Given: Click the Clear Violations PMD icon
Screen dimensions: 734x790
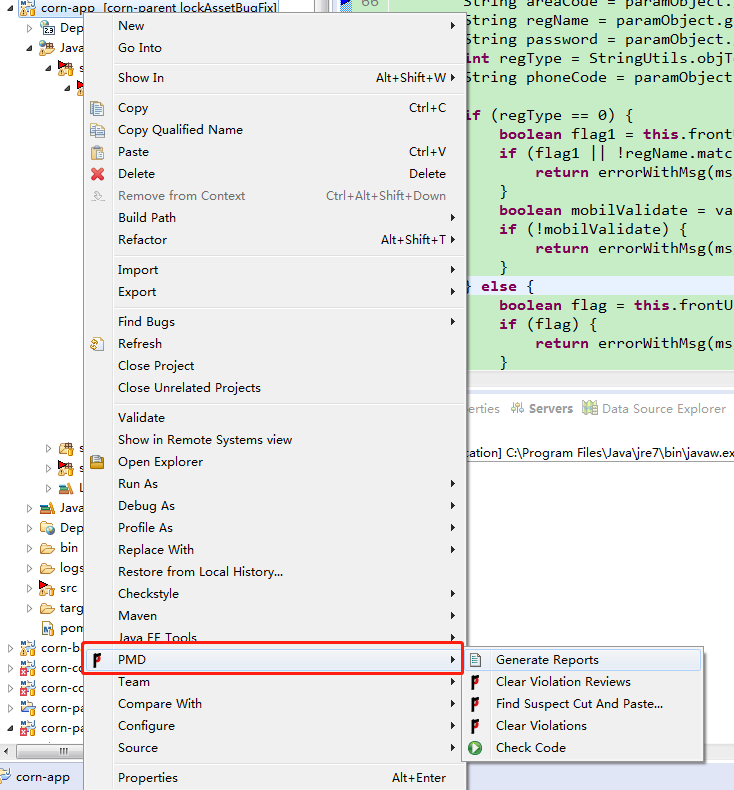Looking at the screenshot, I should 475,726.
